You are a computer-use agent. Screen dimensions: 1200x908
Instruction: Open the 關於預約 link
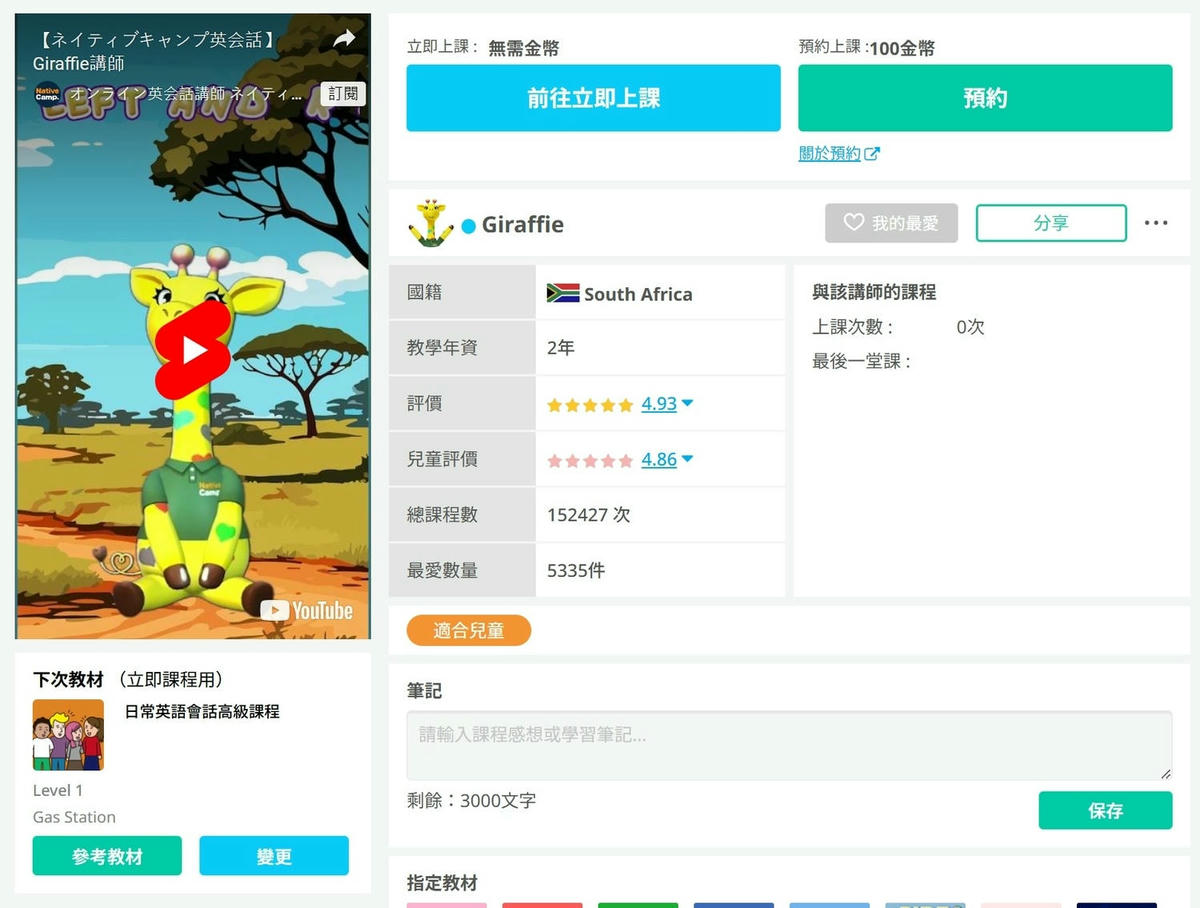(x=830, y=153)
